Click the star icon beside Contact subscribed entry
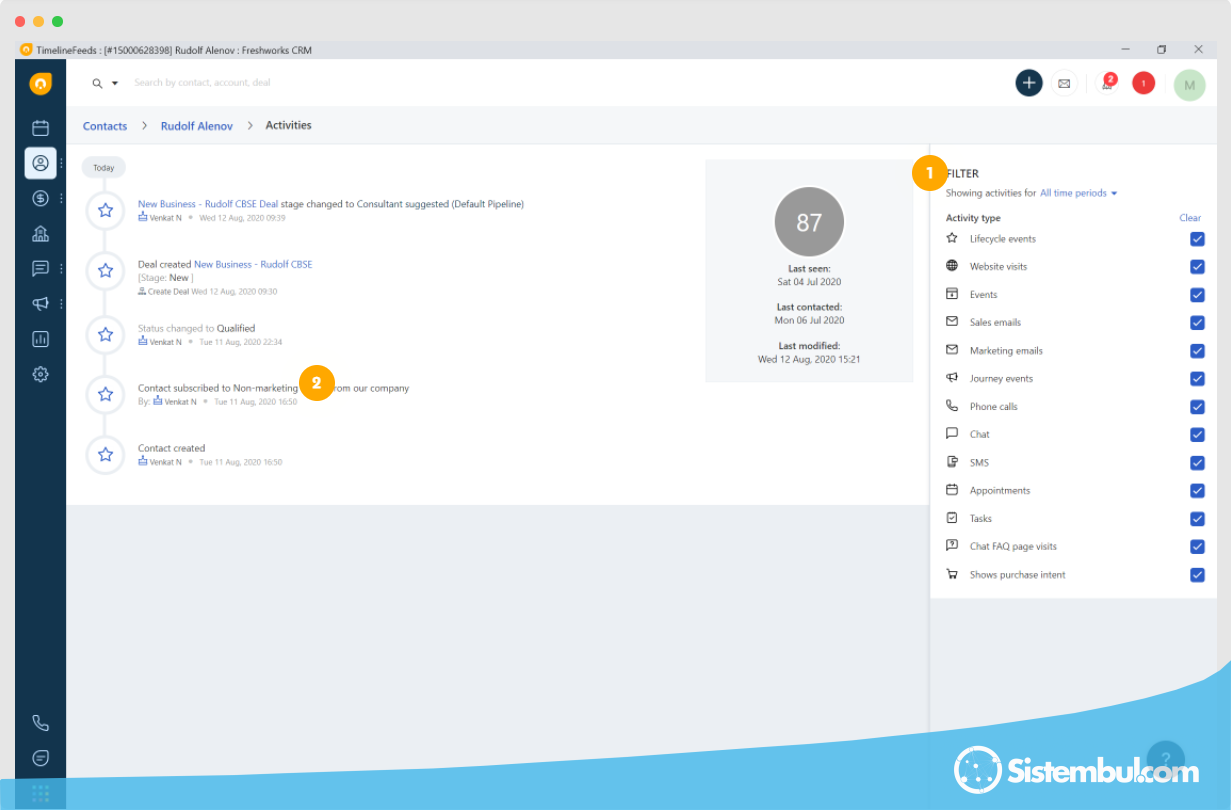Viewport: 1231px width, 810px height. 105,394
